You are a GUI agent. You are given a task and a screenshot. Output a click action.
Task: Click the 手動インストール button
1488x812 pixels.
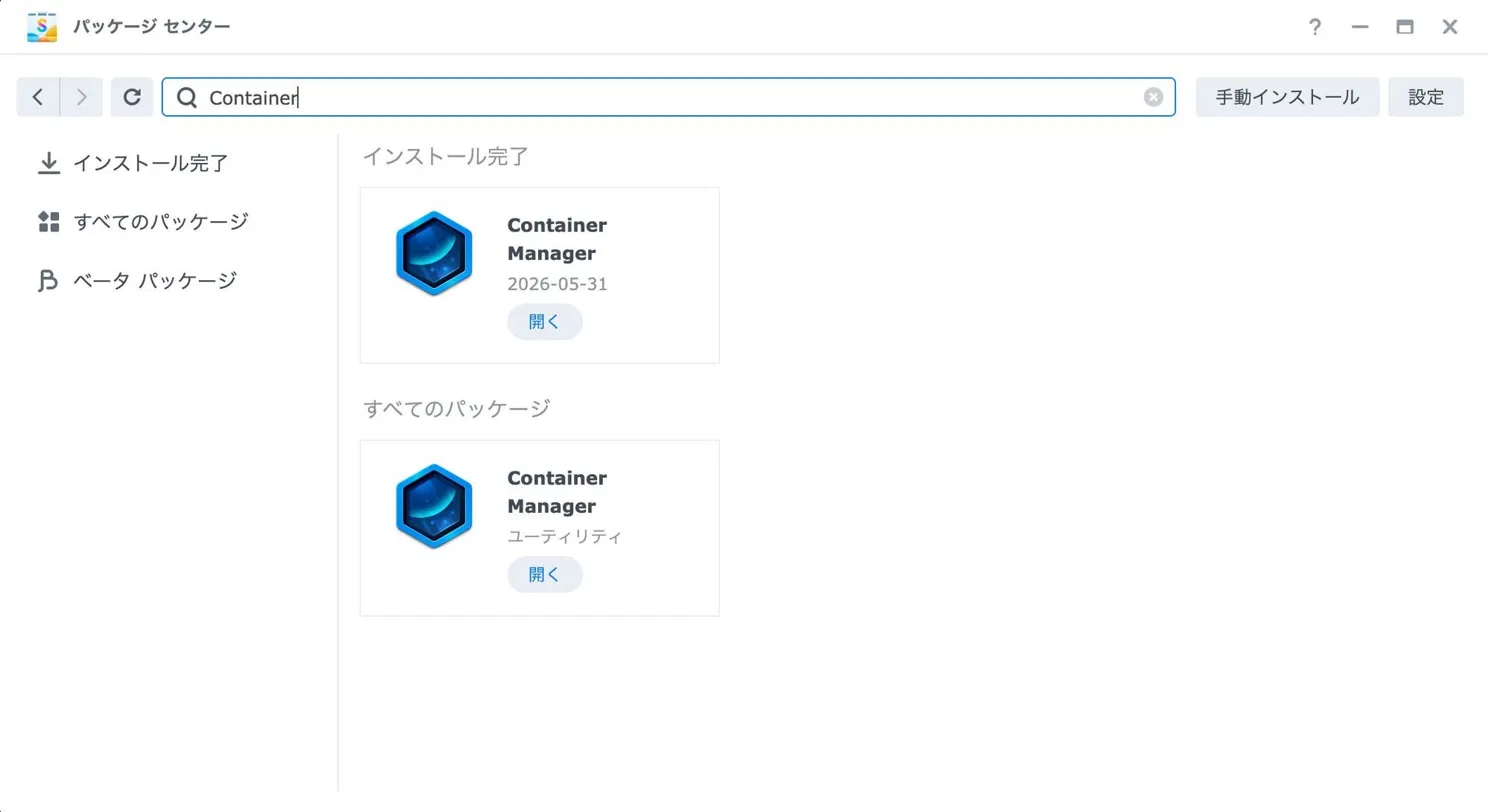coord(1288,97)
